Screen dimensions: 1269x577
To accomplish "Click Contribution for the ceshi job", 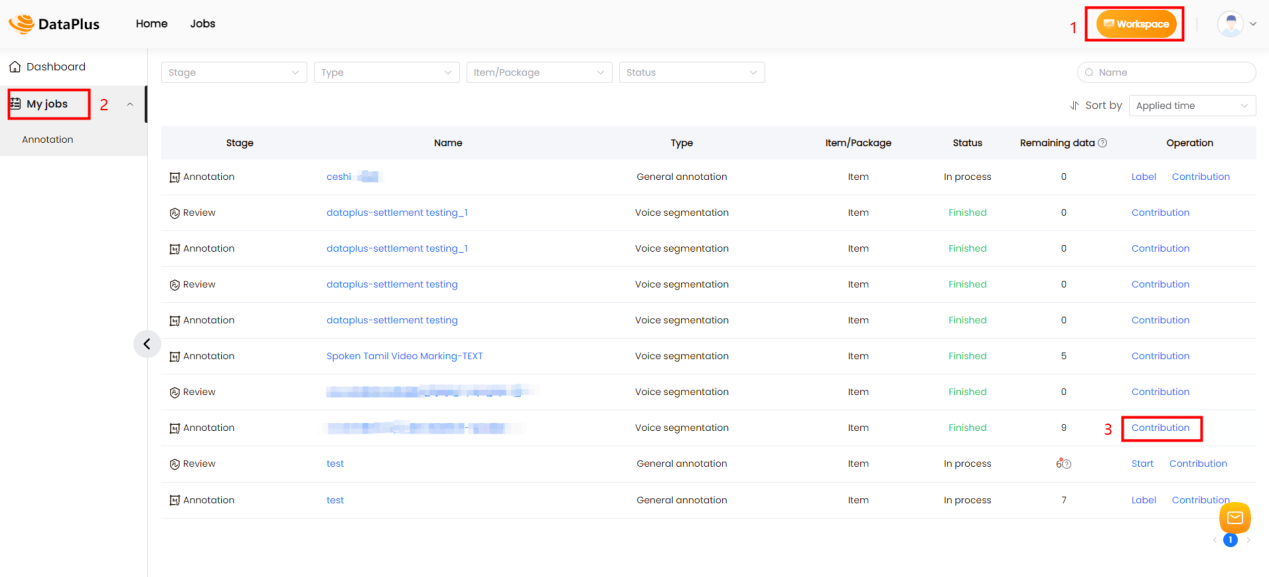I will (1201, 177).
